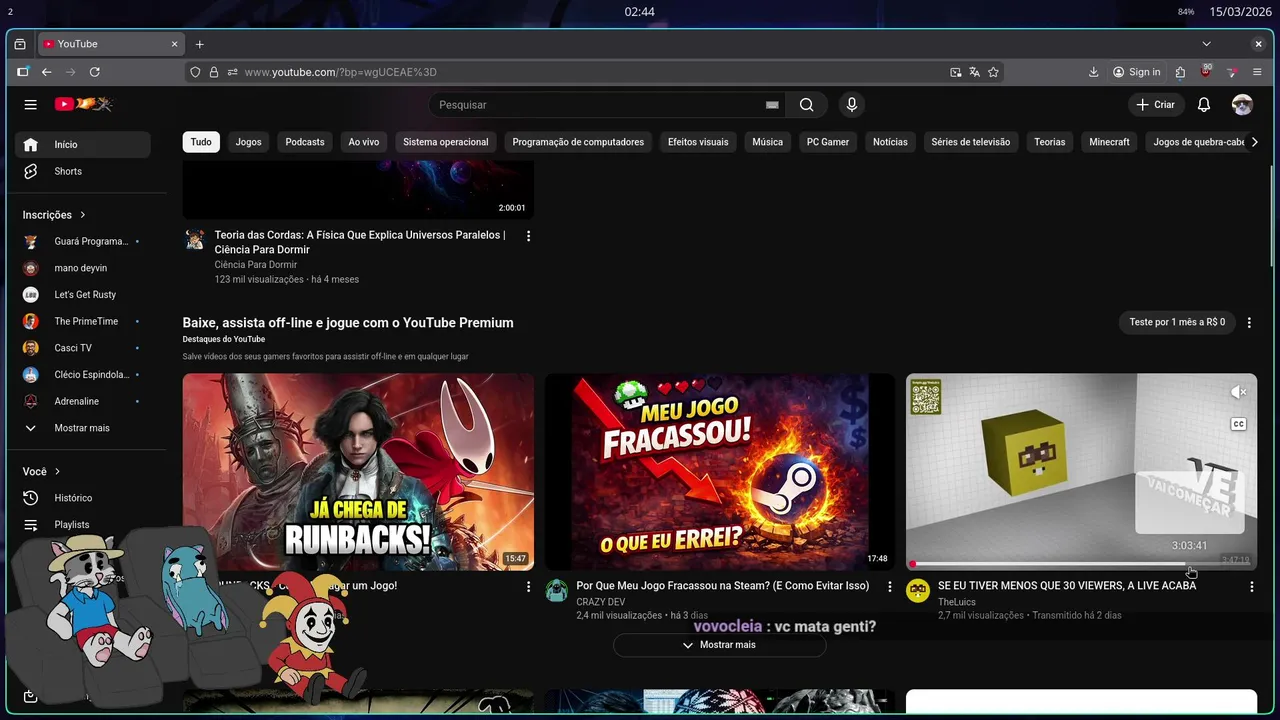This screenshot has height=720, width=1280.
Task: Bookmark this page with star icon
Action: point(993,72)
